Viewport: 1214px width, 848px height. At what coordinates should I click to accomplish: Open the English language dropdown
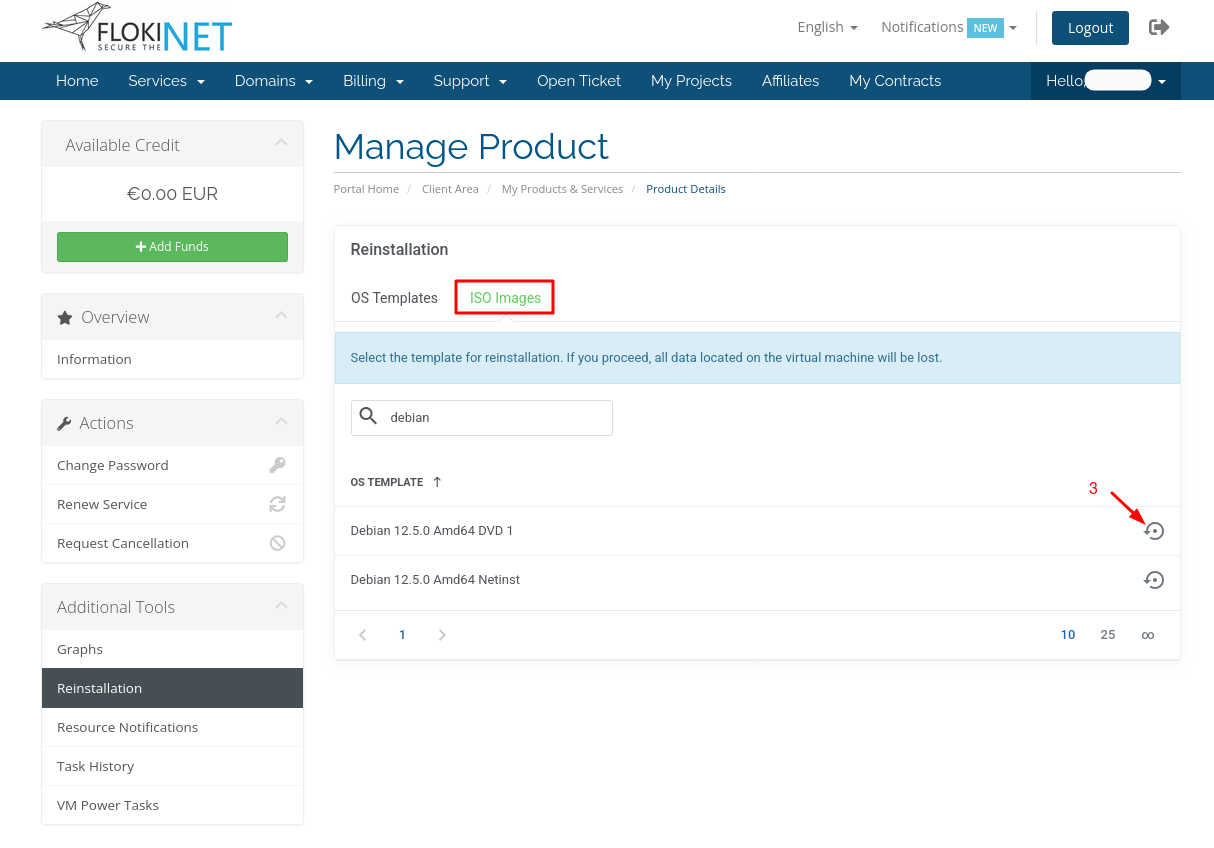point(827,27)
